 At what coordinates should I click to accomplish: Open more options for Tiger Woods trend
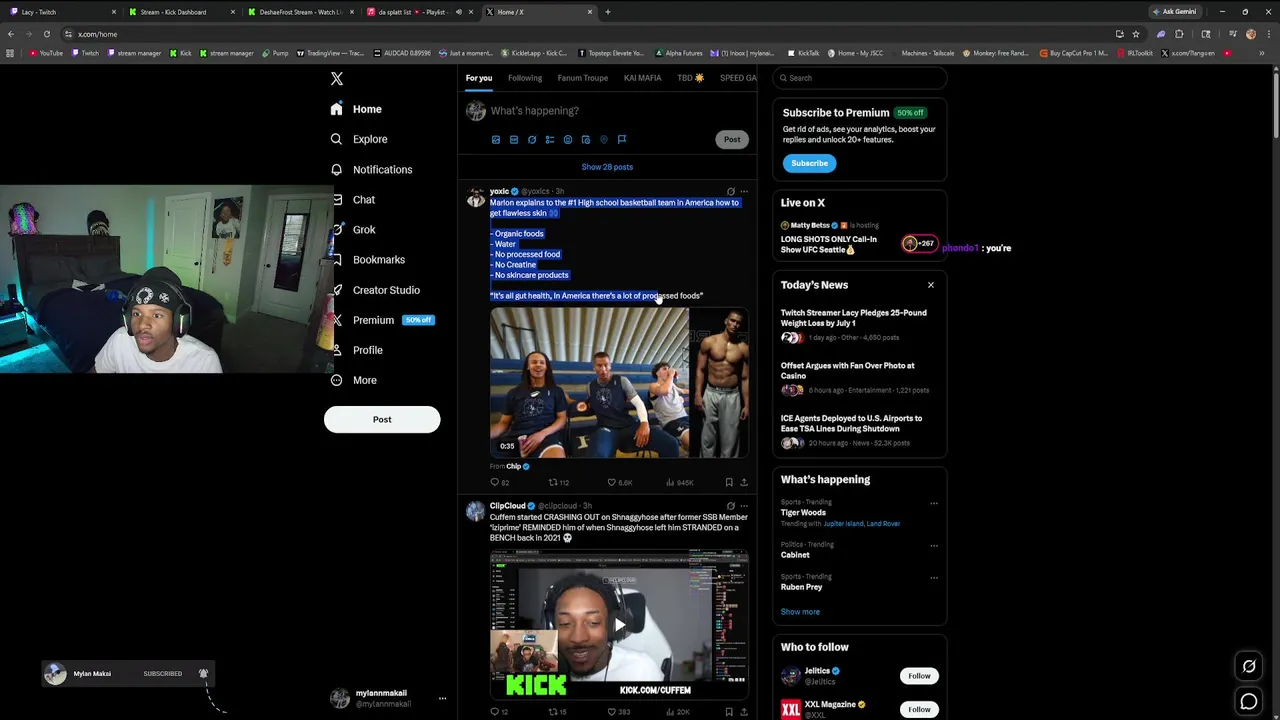pos(934,503)
